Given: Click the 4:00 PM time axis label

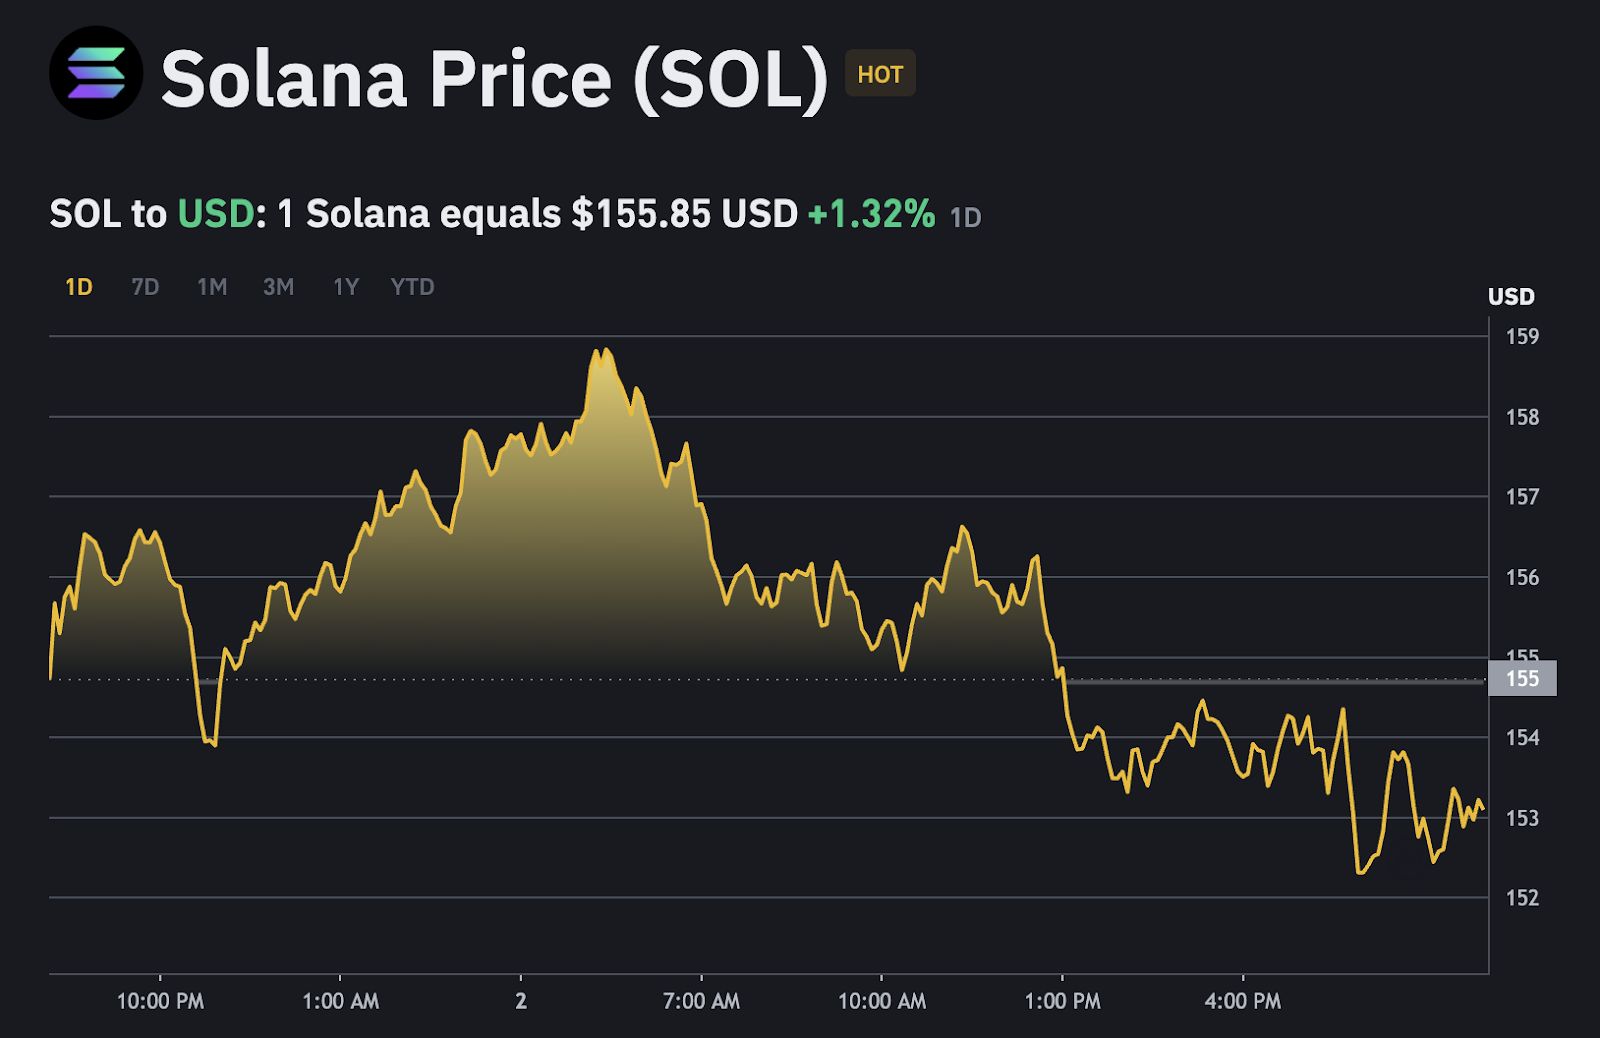Looking at the screenshot, I should [x=1242, y=1001].
